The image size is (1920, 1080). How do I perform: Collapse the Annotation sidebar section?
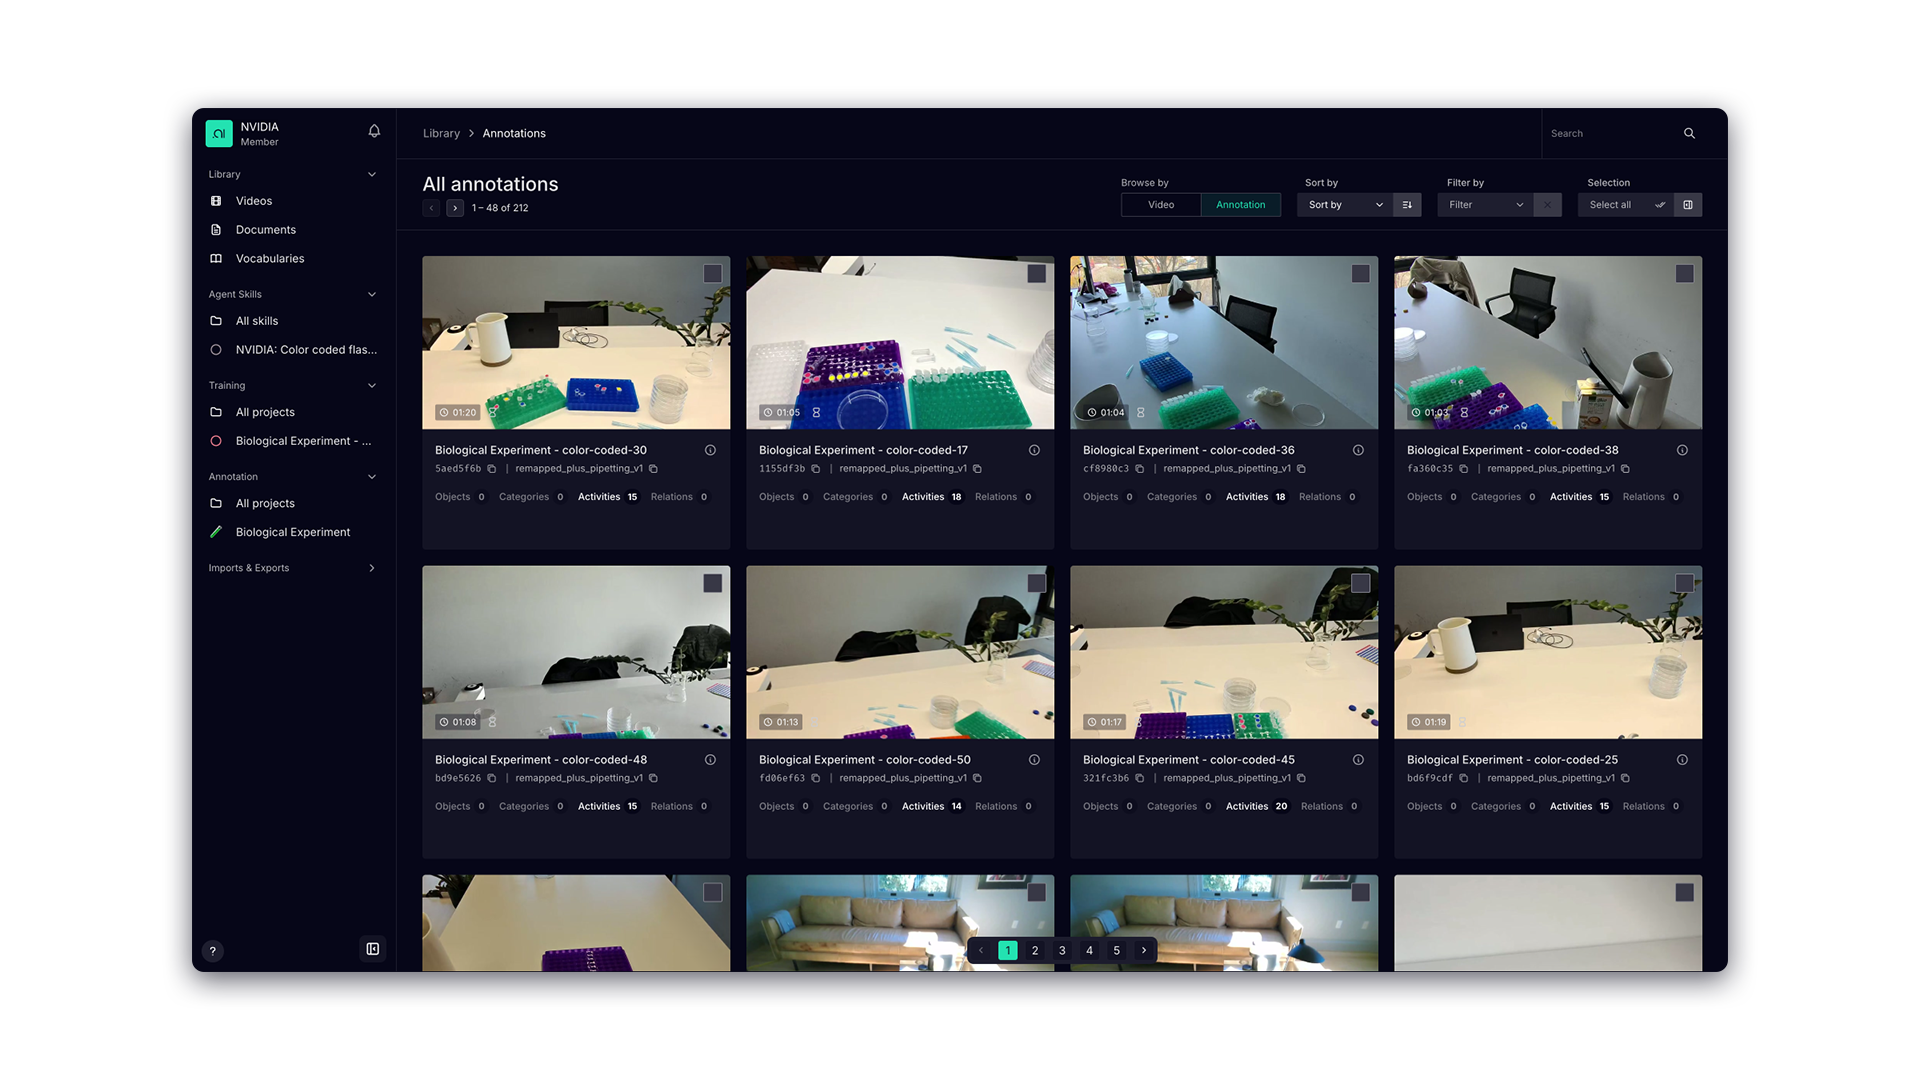point(372,477)
